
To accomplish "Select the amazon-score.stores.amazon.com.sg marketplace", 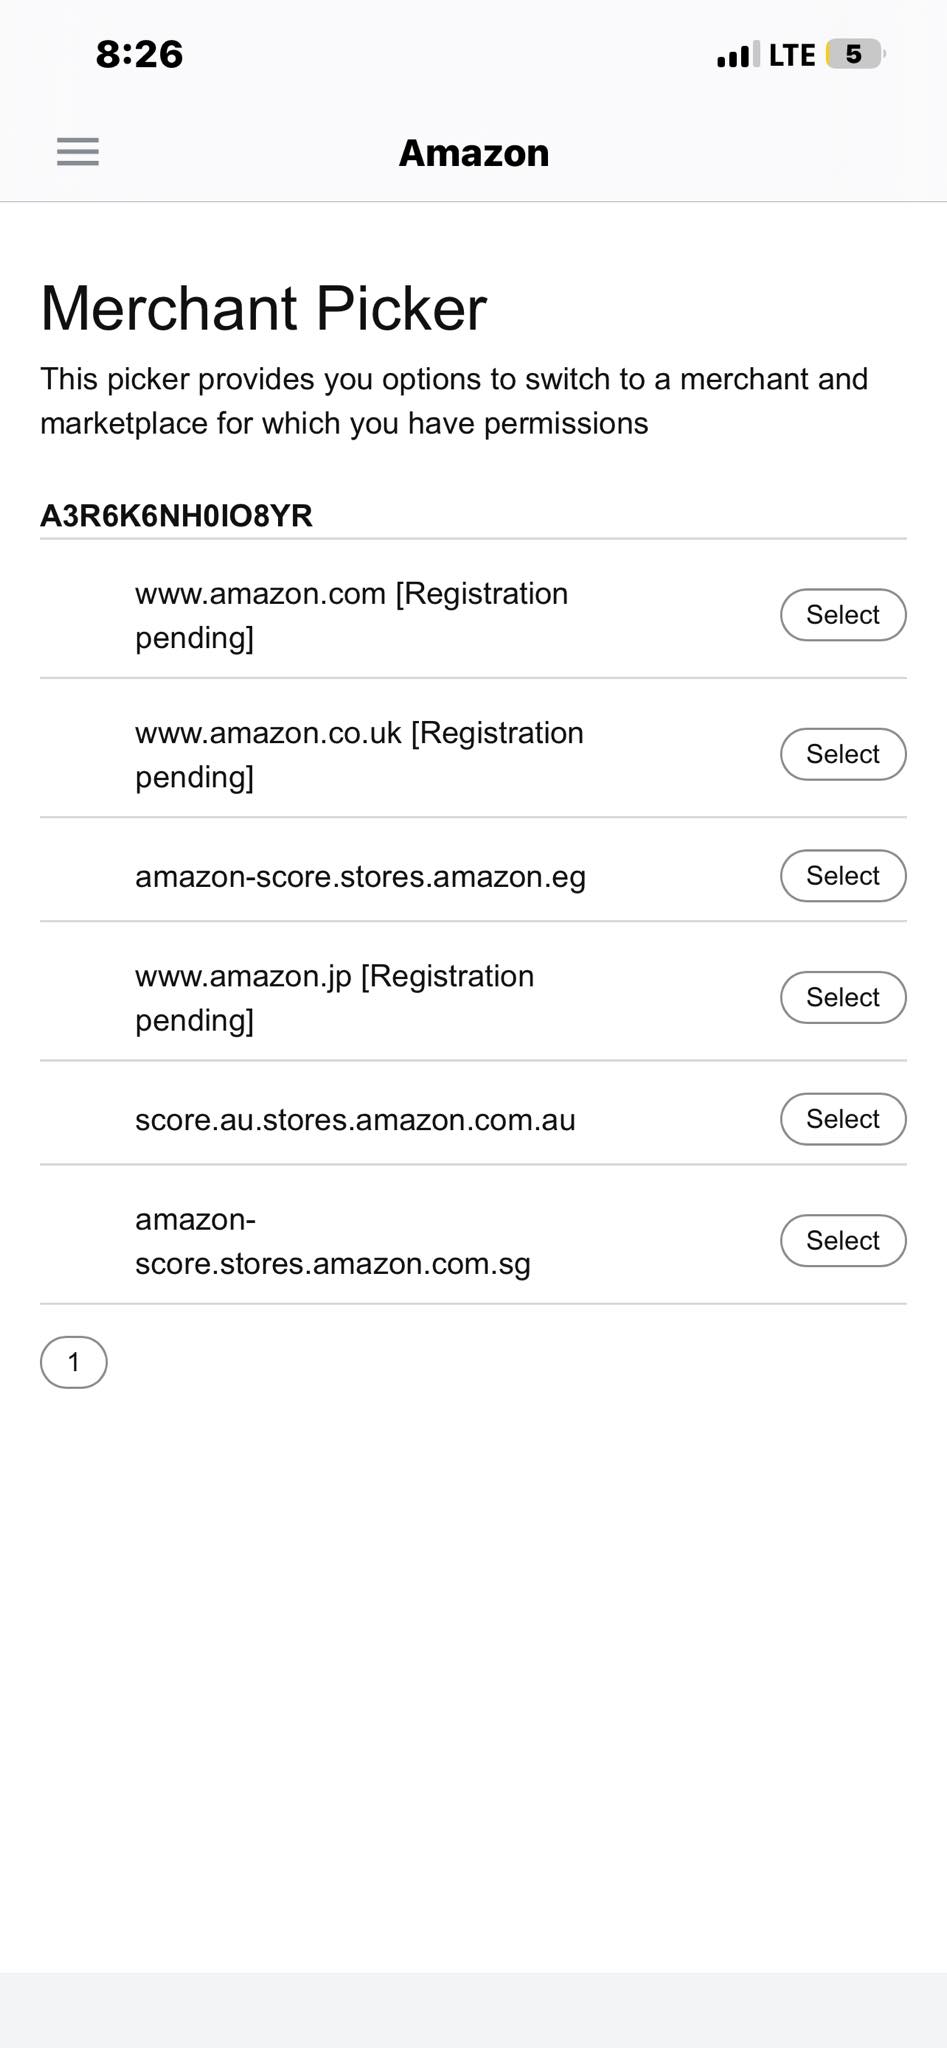I will click(x=843, y=1241).
